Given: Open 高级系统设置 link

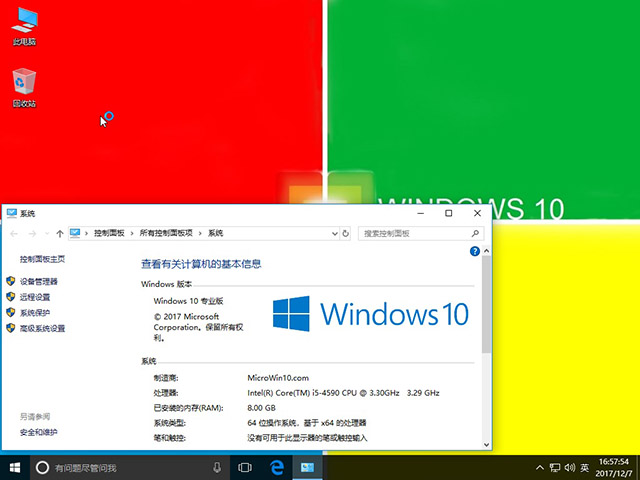Looking at the screenshot, I should (x=42, y=328).
